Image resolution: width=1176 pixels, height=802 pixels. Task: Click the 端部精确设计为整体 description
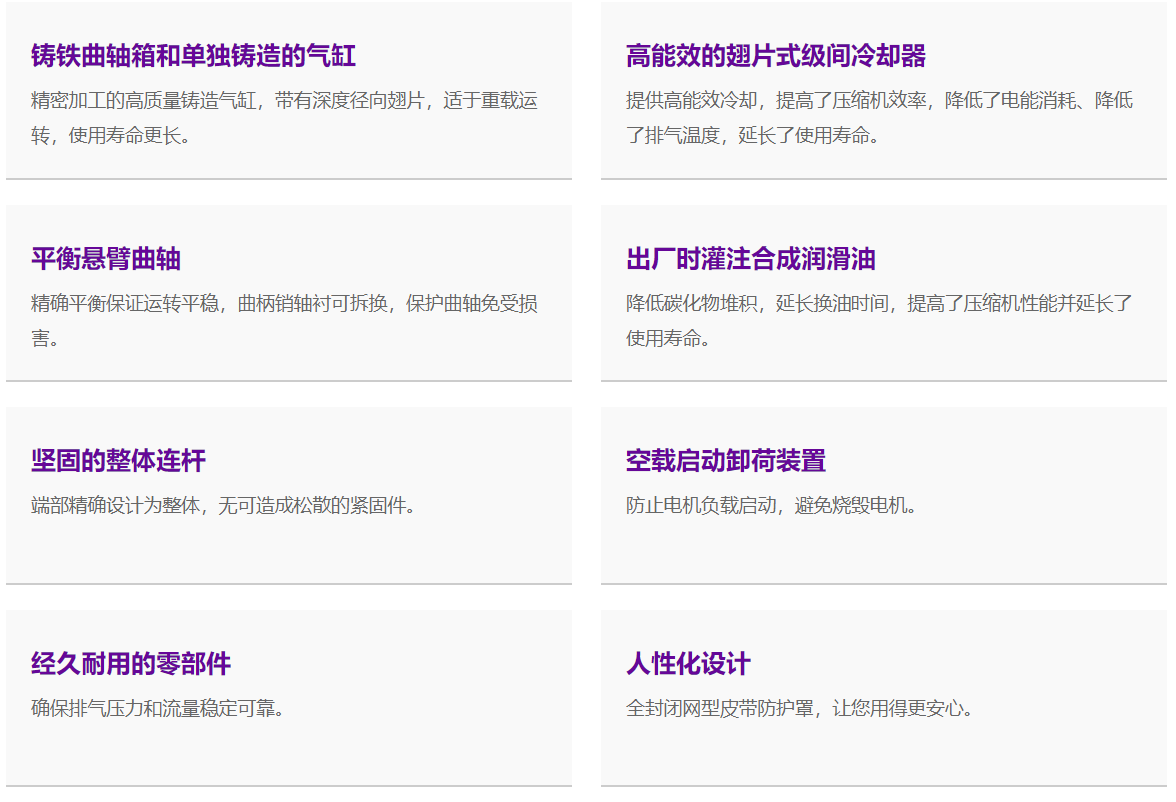coord(223,506)
